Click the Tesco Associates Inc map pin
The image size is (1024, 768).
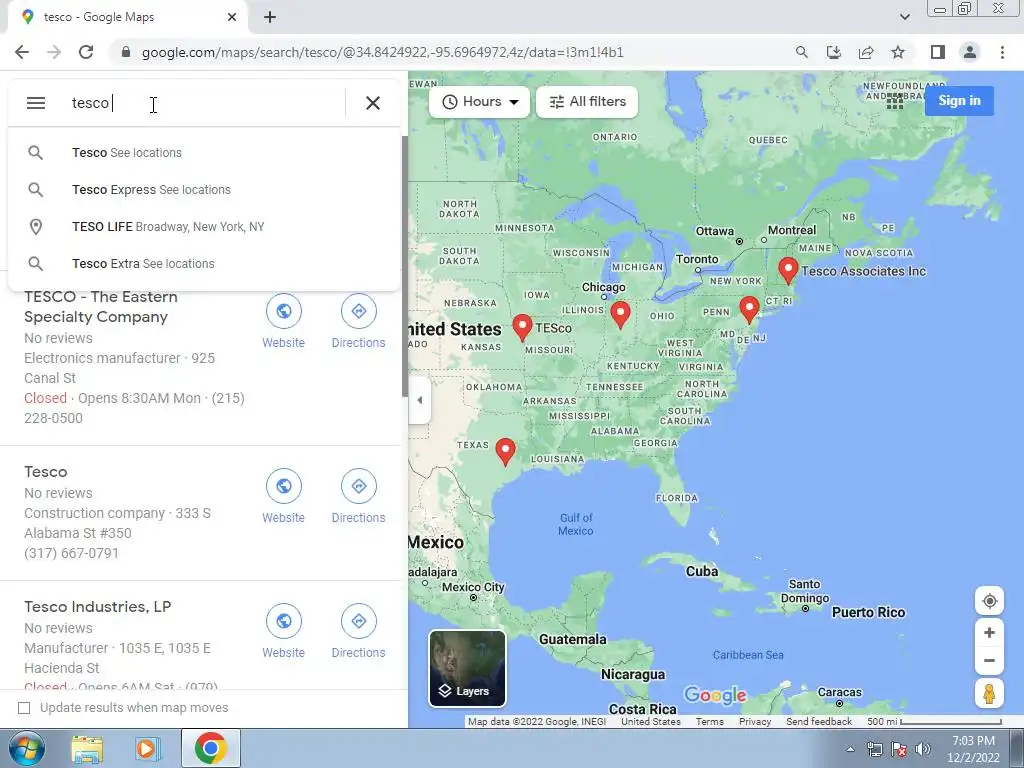tap(788, 270)
